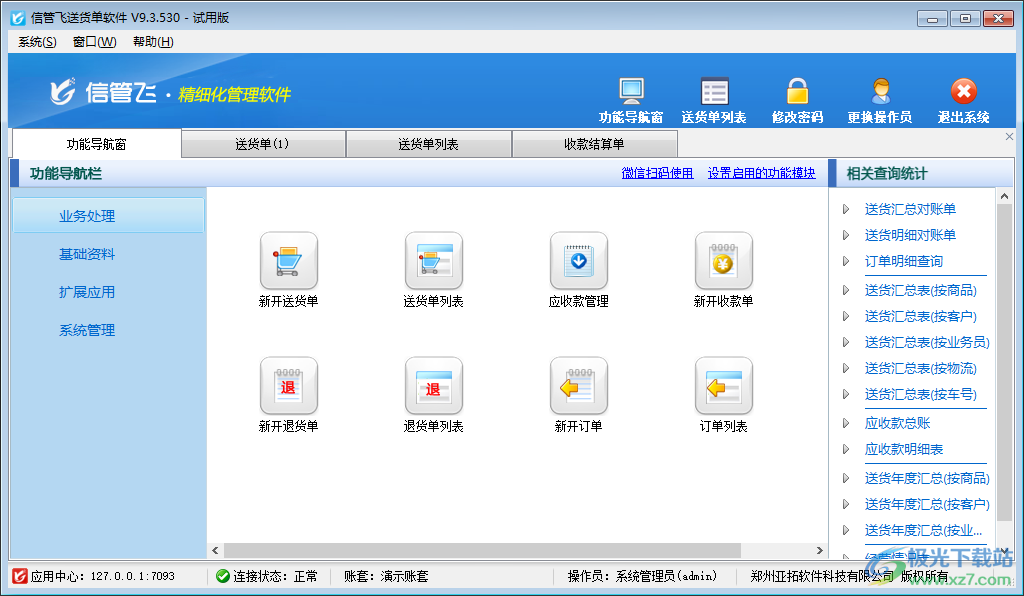Screen dimensions: 1024x596
Task: Open the 微信扫码使用 link
Action: pos(657,173)
